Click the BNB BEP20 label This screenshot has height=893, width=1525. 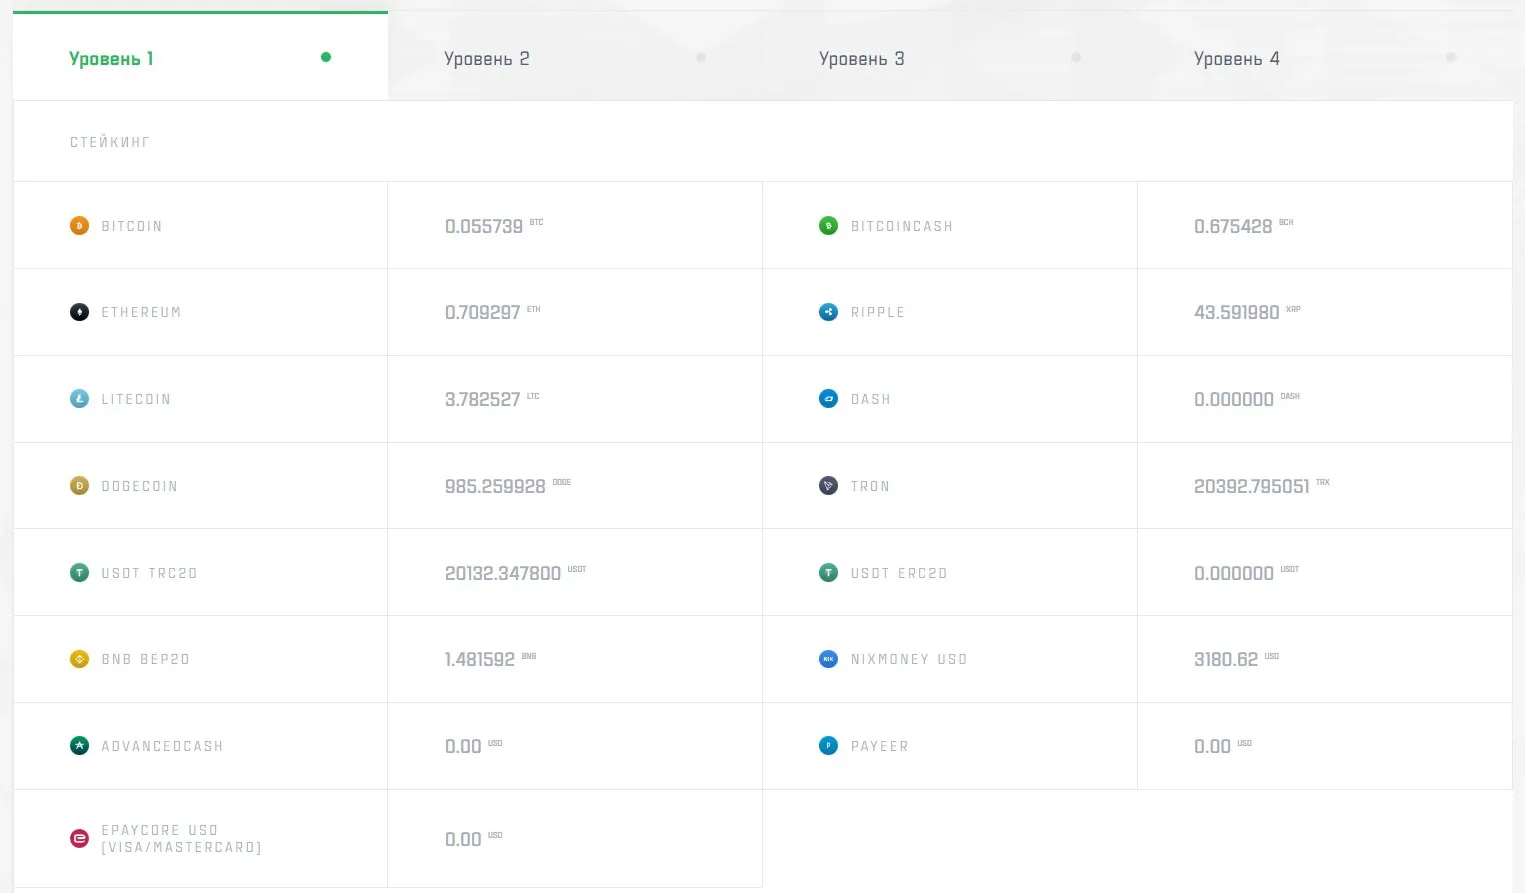(x=145, y=659)
